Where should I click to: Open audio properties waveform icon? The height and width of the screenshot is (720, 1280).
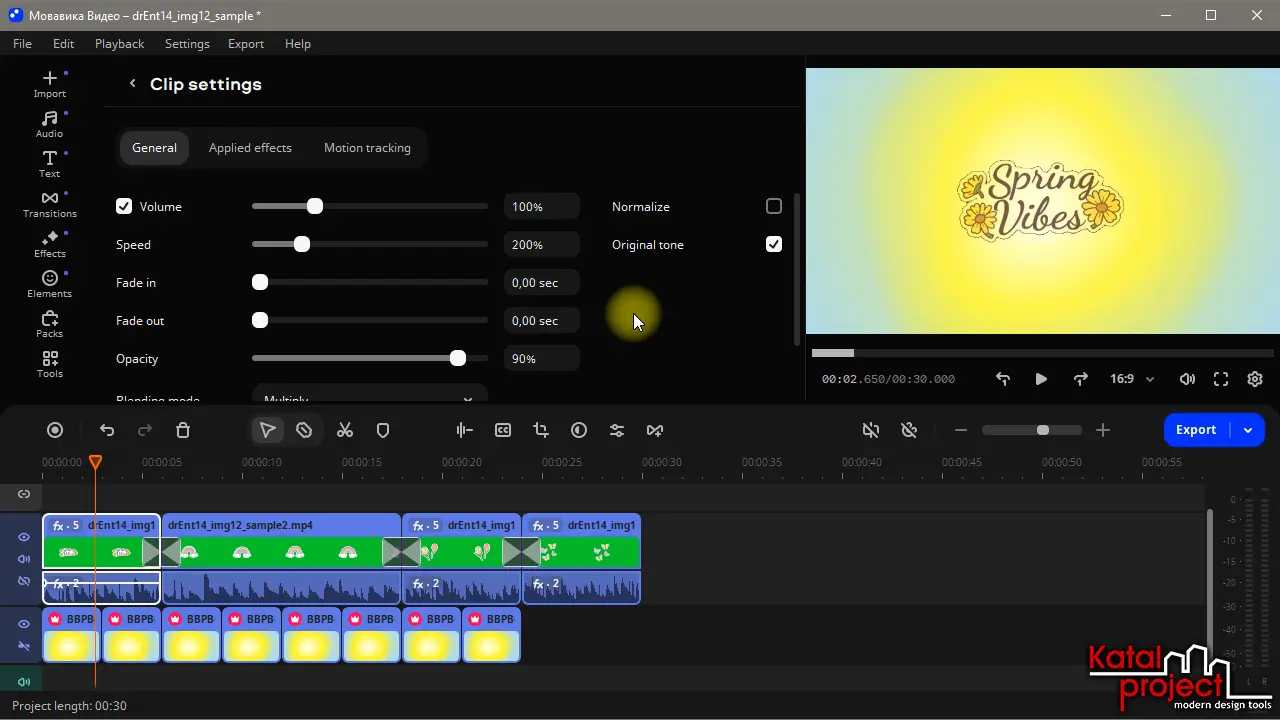point(464,430)
